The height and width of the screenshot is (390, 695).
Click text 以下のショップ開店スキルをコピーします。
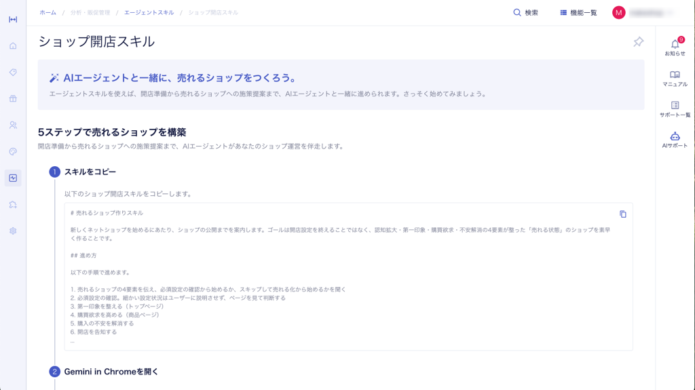tap(128, 194)
